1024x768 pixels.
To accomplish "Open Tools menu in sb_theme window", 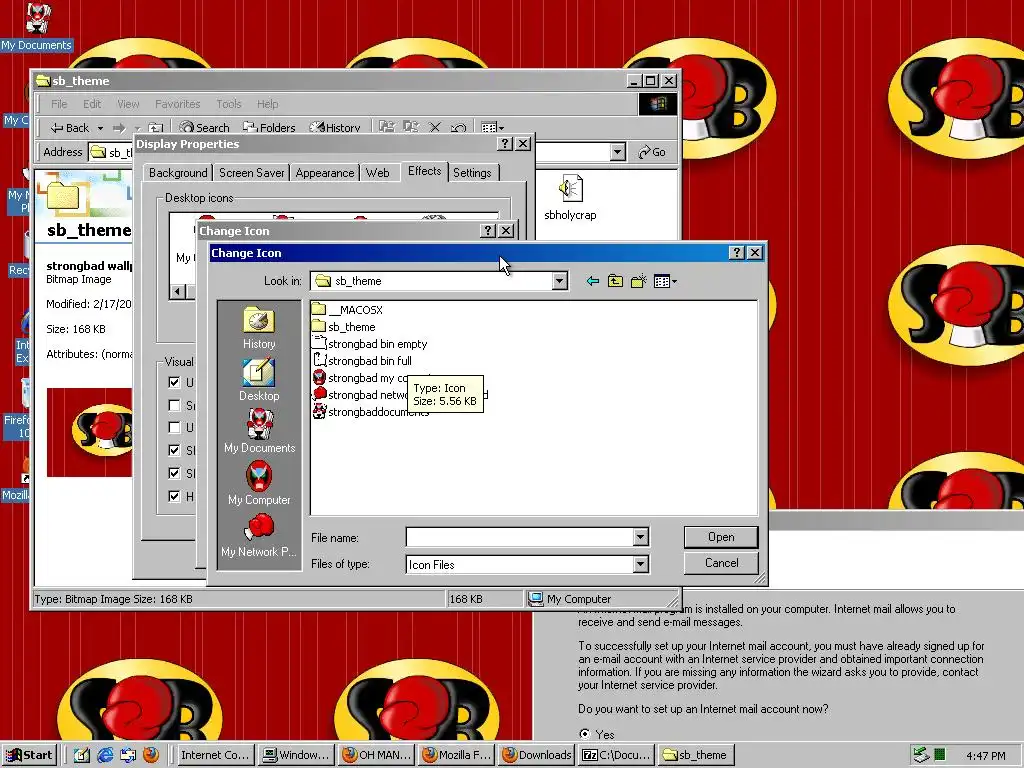I will 229,104.
